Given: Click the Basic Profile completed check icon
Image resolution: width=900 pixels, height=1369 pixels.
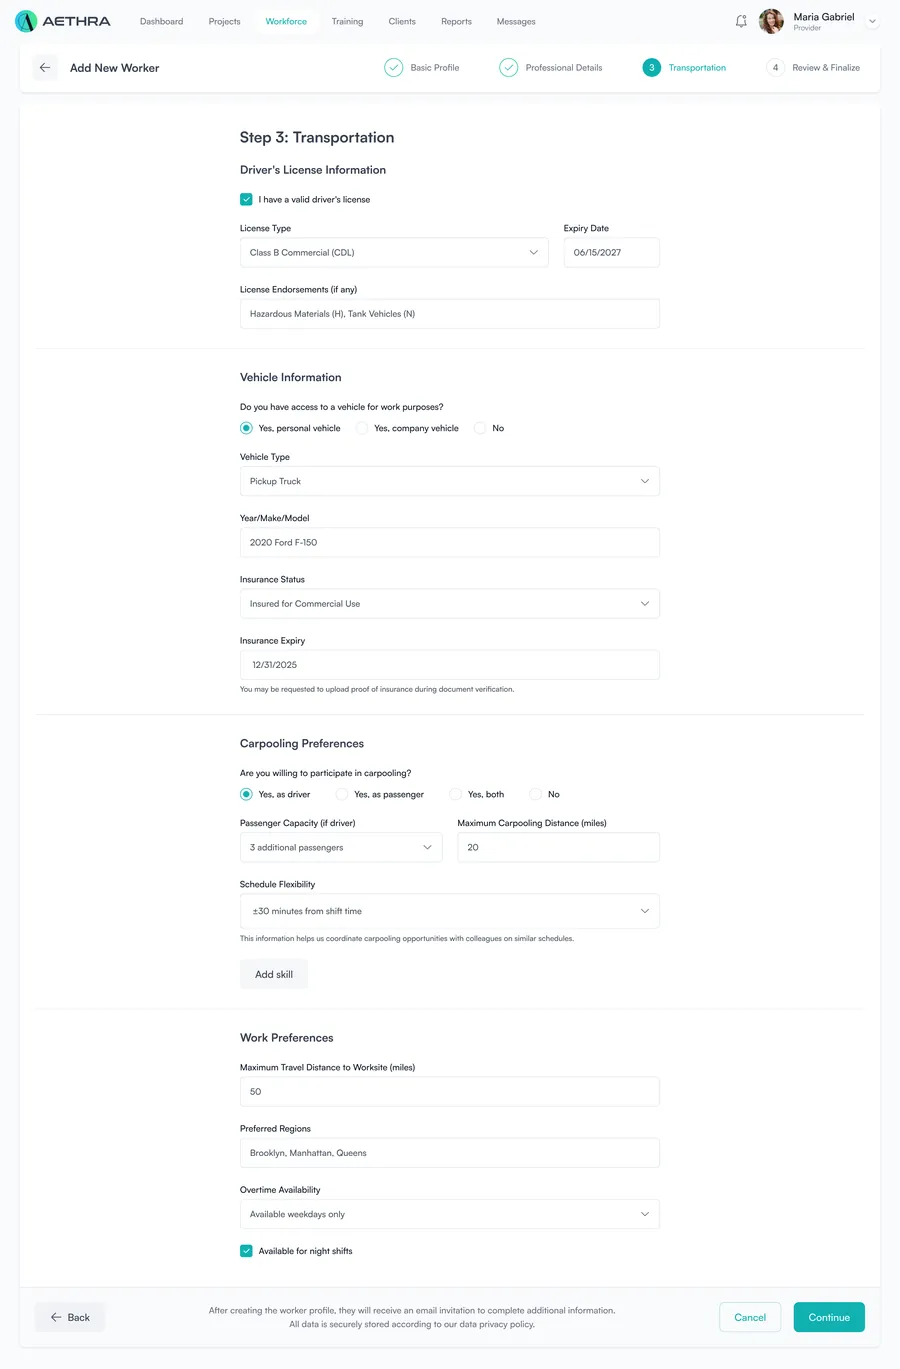Looking at the screenshot, I should click(394, 68).
